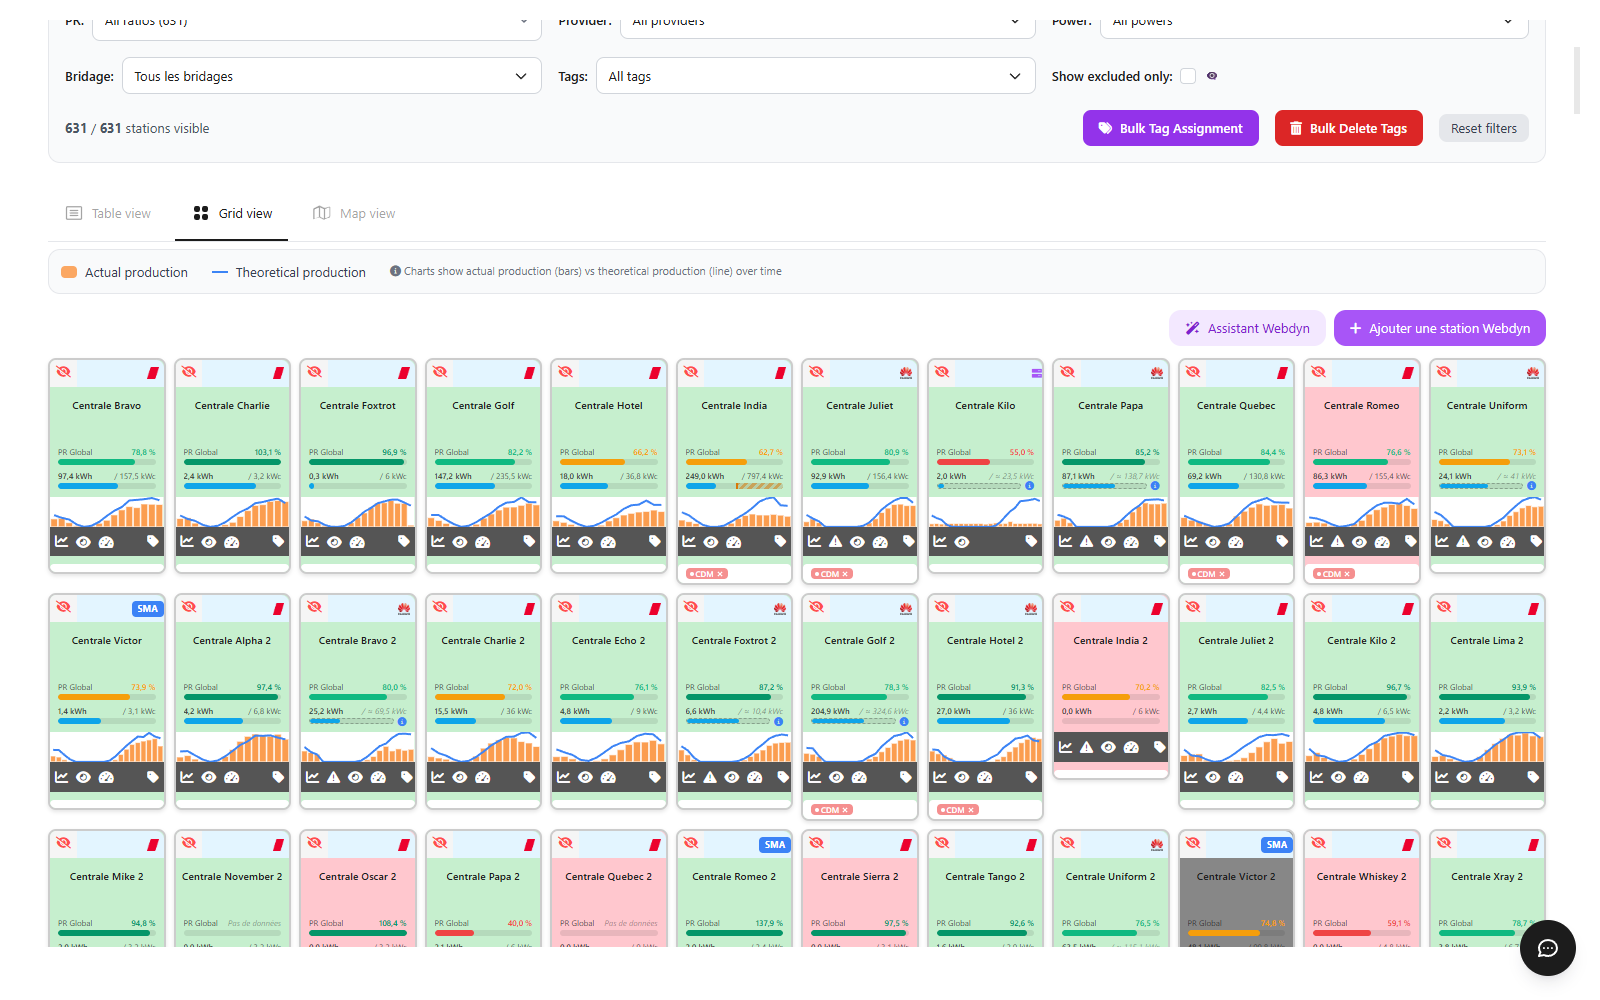Click the PR Global progress bar on Centrale Hotel
Viewport: 1600px width, 1000px height.
609,462
